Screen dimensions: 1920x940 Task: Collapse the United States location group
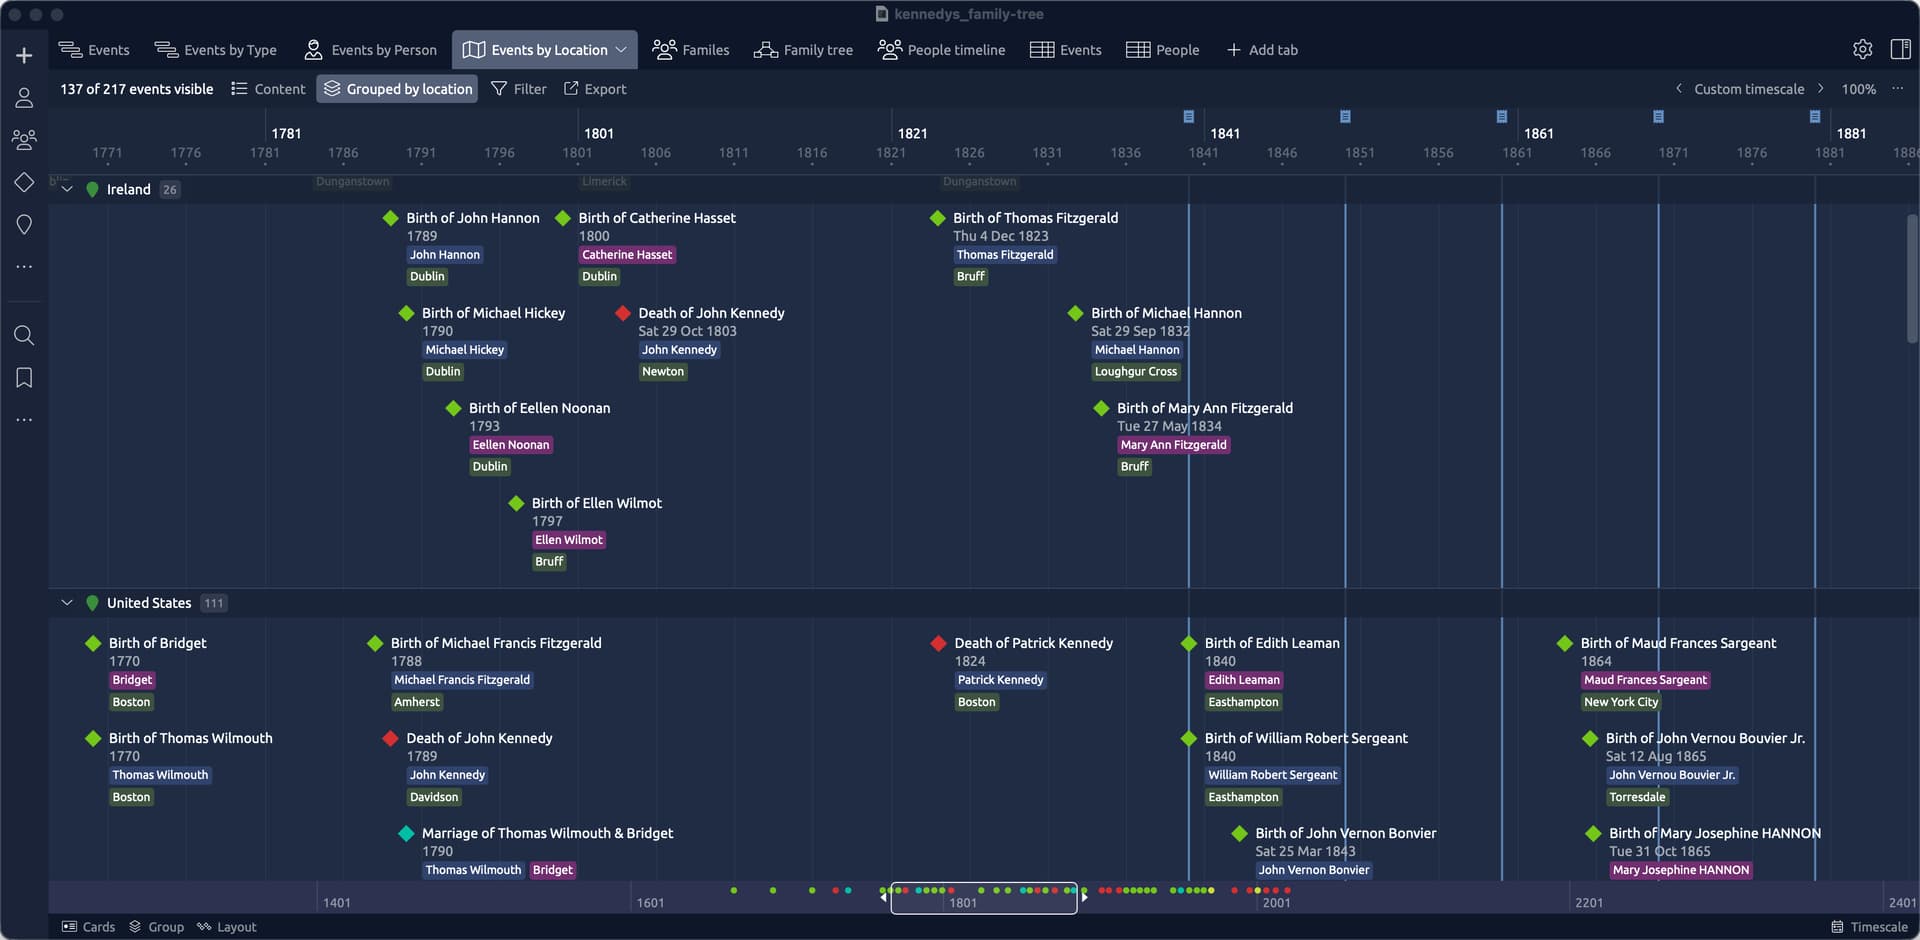(x=67, y=603)
